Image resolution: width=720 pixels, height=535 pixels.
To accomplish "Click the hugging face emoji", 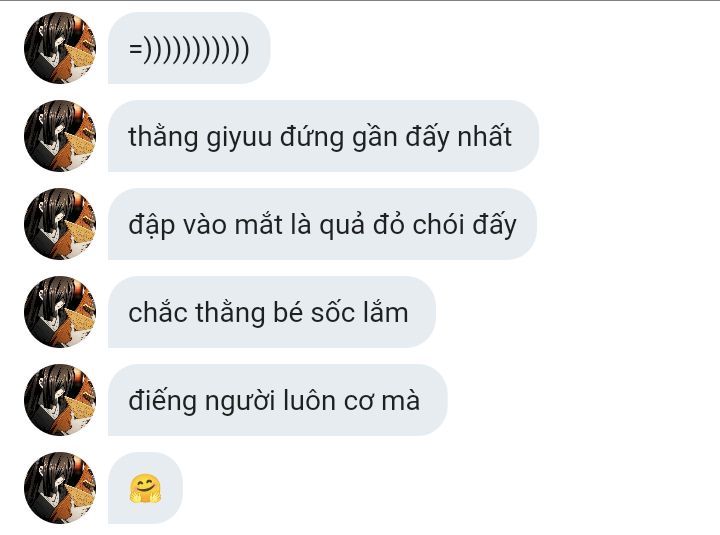I will point(145,489).
